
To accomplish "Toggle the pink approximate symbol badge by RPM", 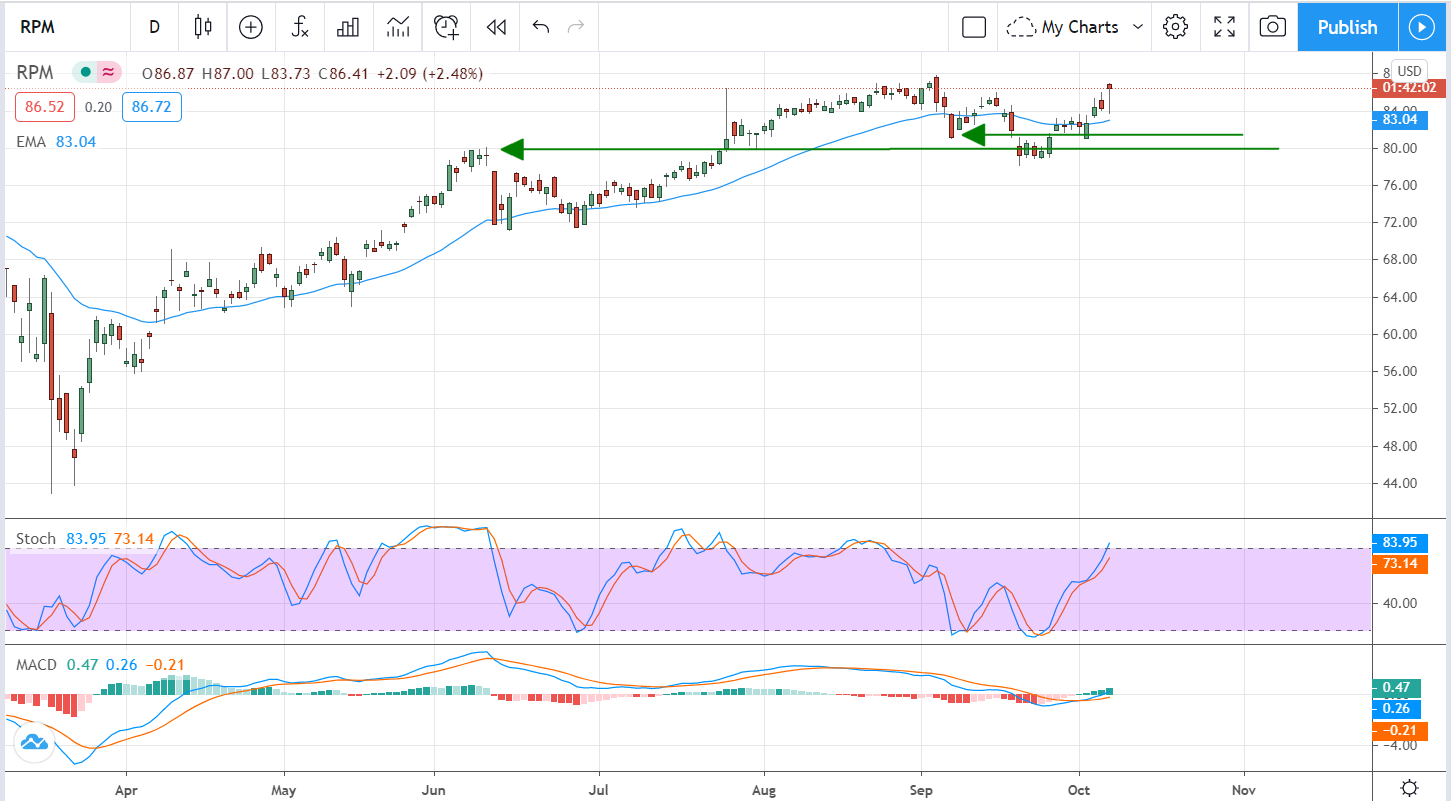I will coord(108,73).
